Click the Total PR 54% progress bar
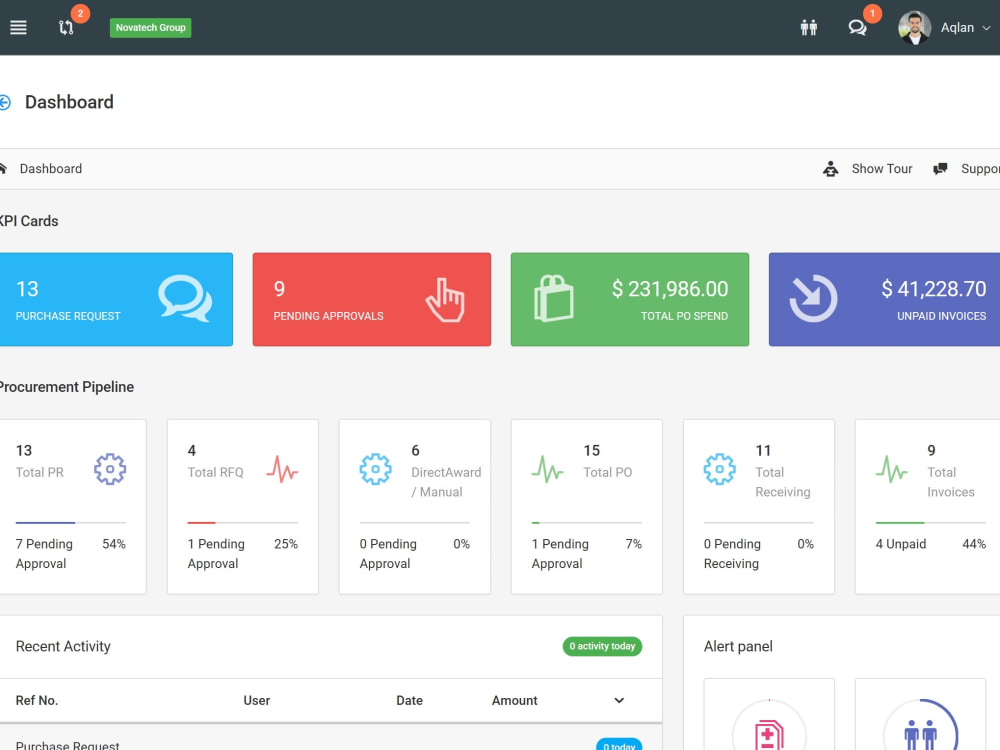The height and width of the screenshot is (750, 1000). [71, 522]
